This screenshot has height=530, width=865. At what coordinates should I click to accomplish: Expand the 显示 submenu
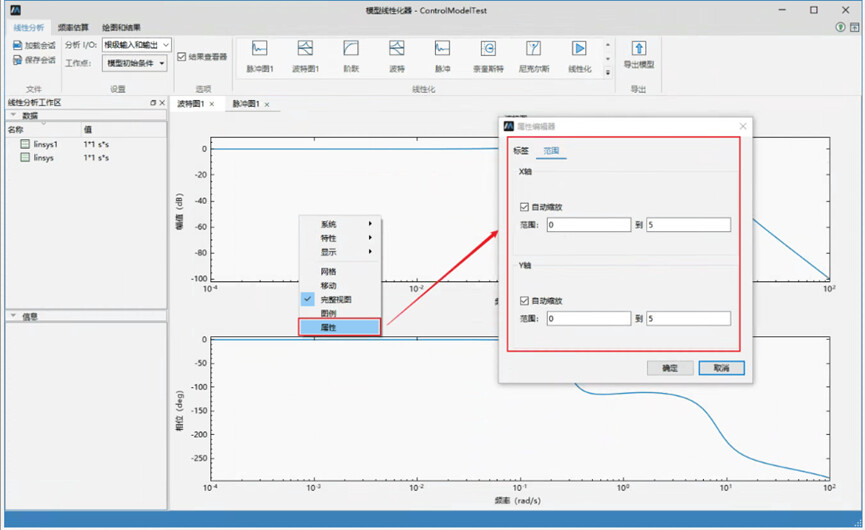tap(340, 251)
